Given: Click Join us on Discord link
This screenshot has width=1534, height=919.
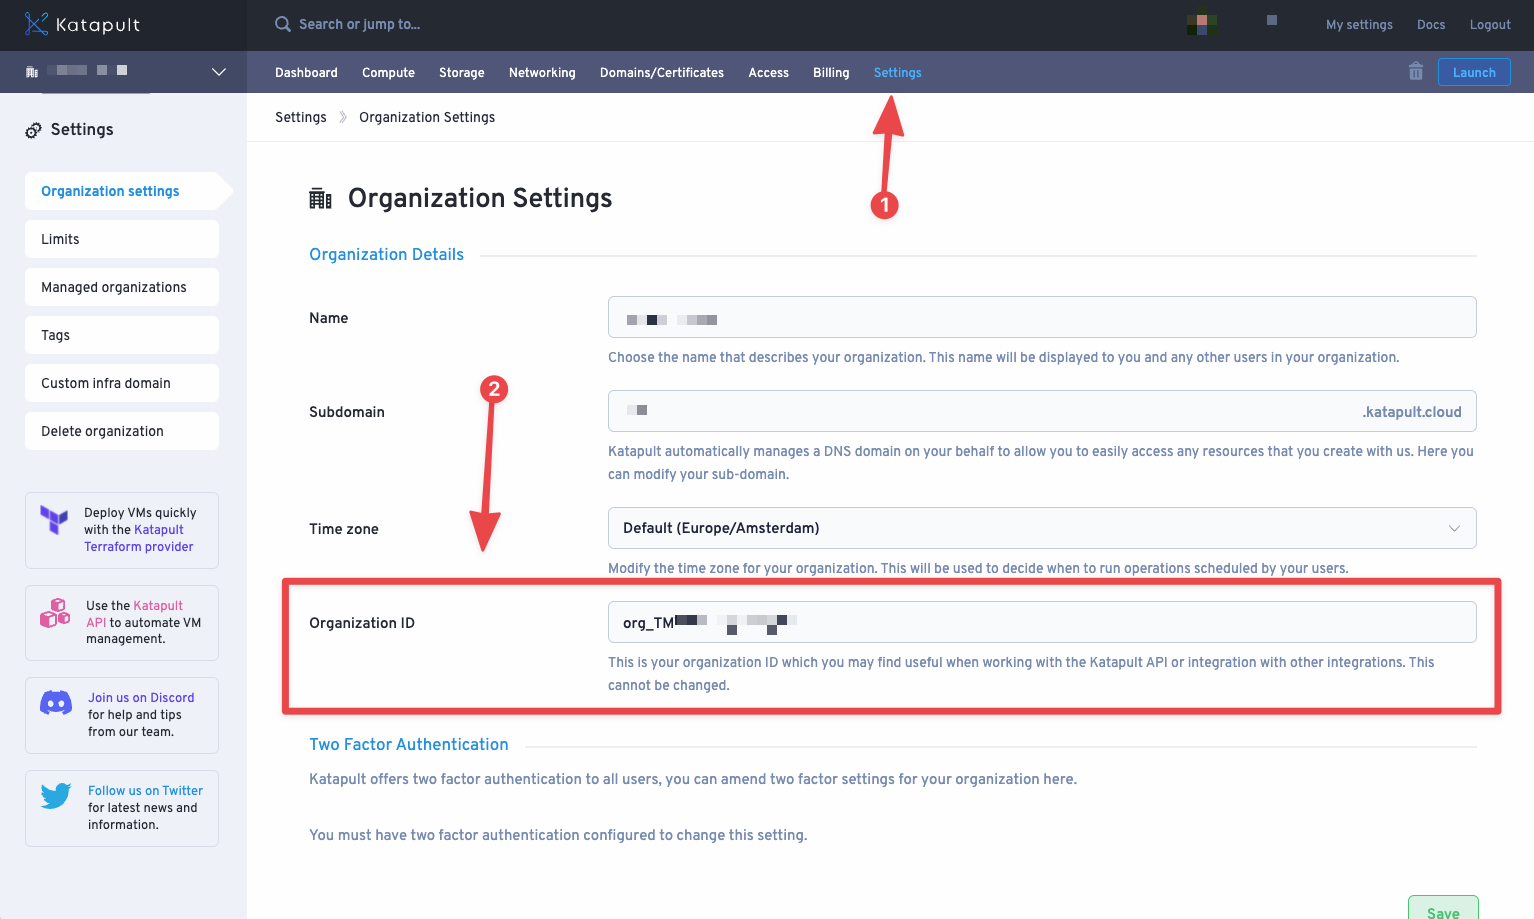Looking at the screenshot, I should [x=141, y=698].
